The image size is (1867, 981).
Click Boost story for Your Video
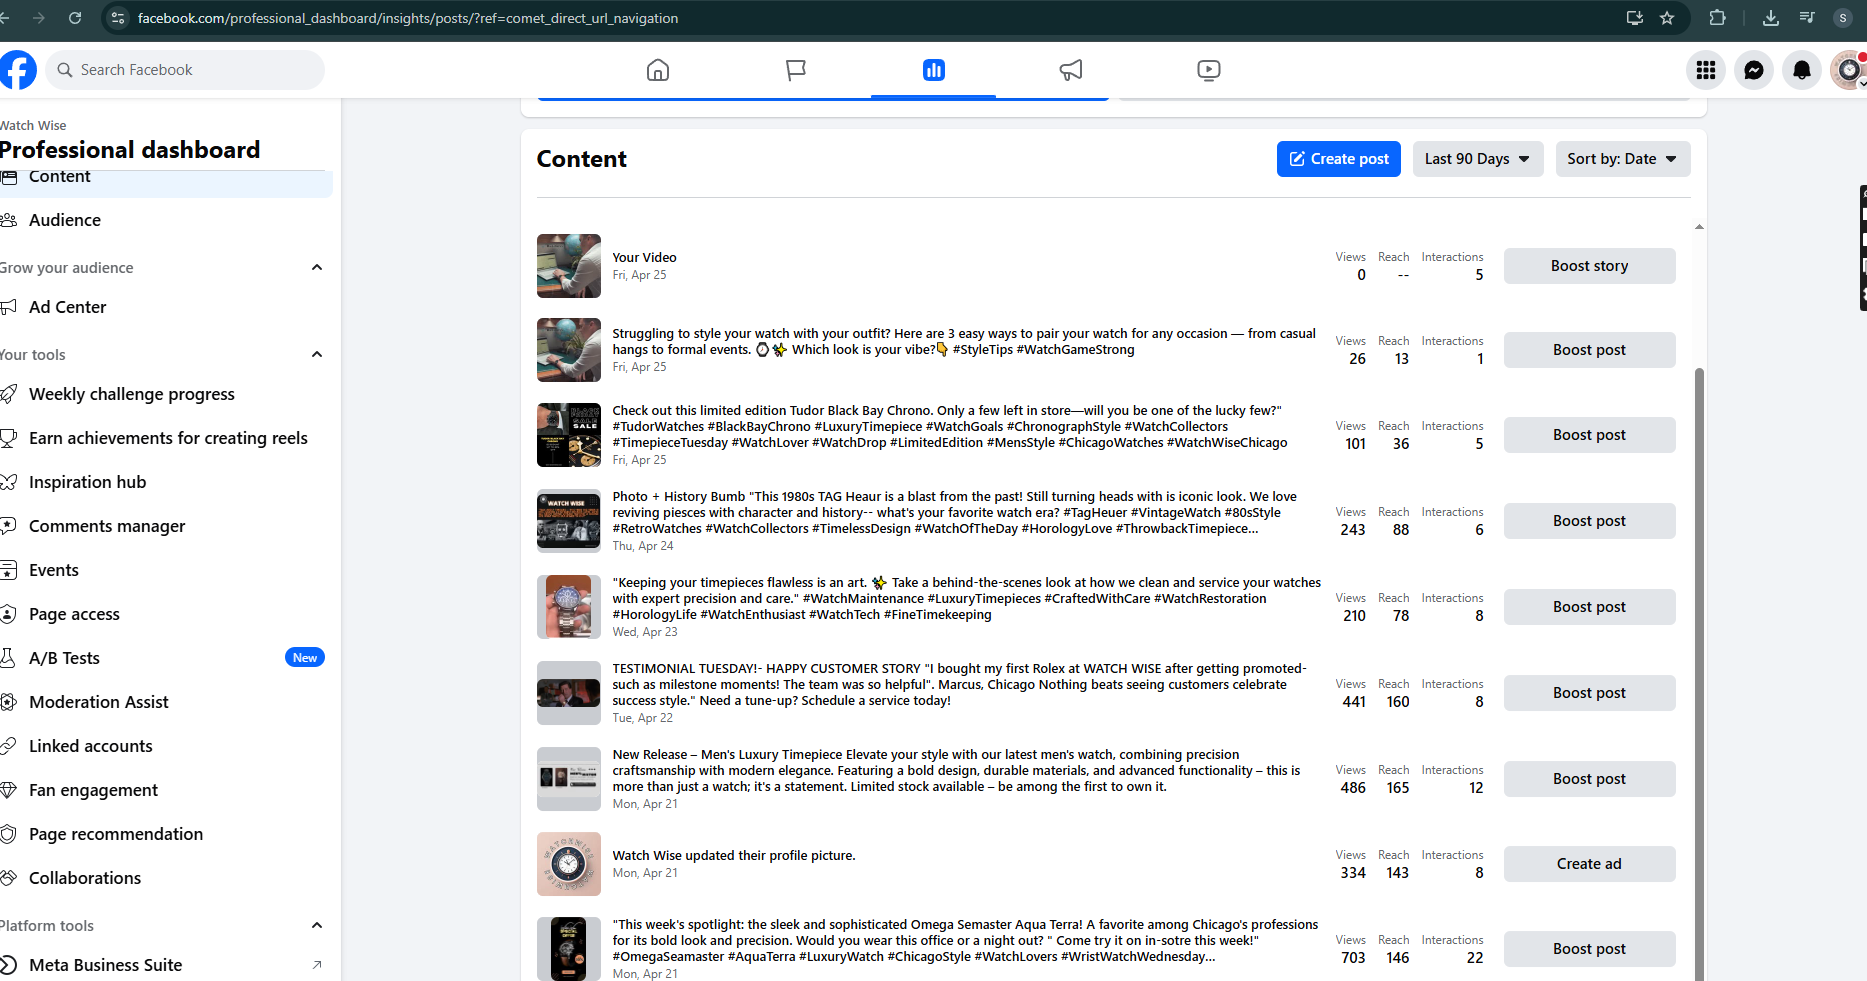(1590, 266)
